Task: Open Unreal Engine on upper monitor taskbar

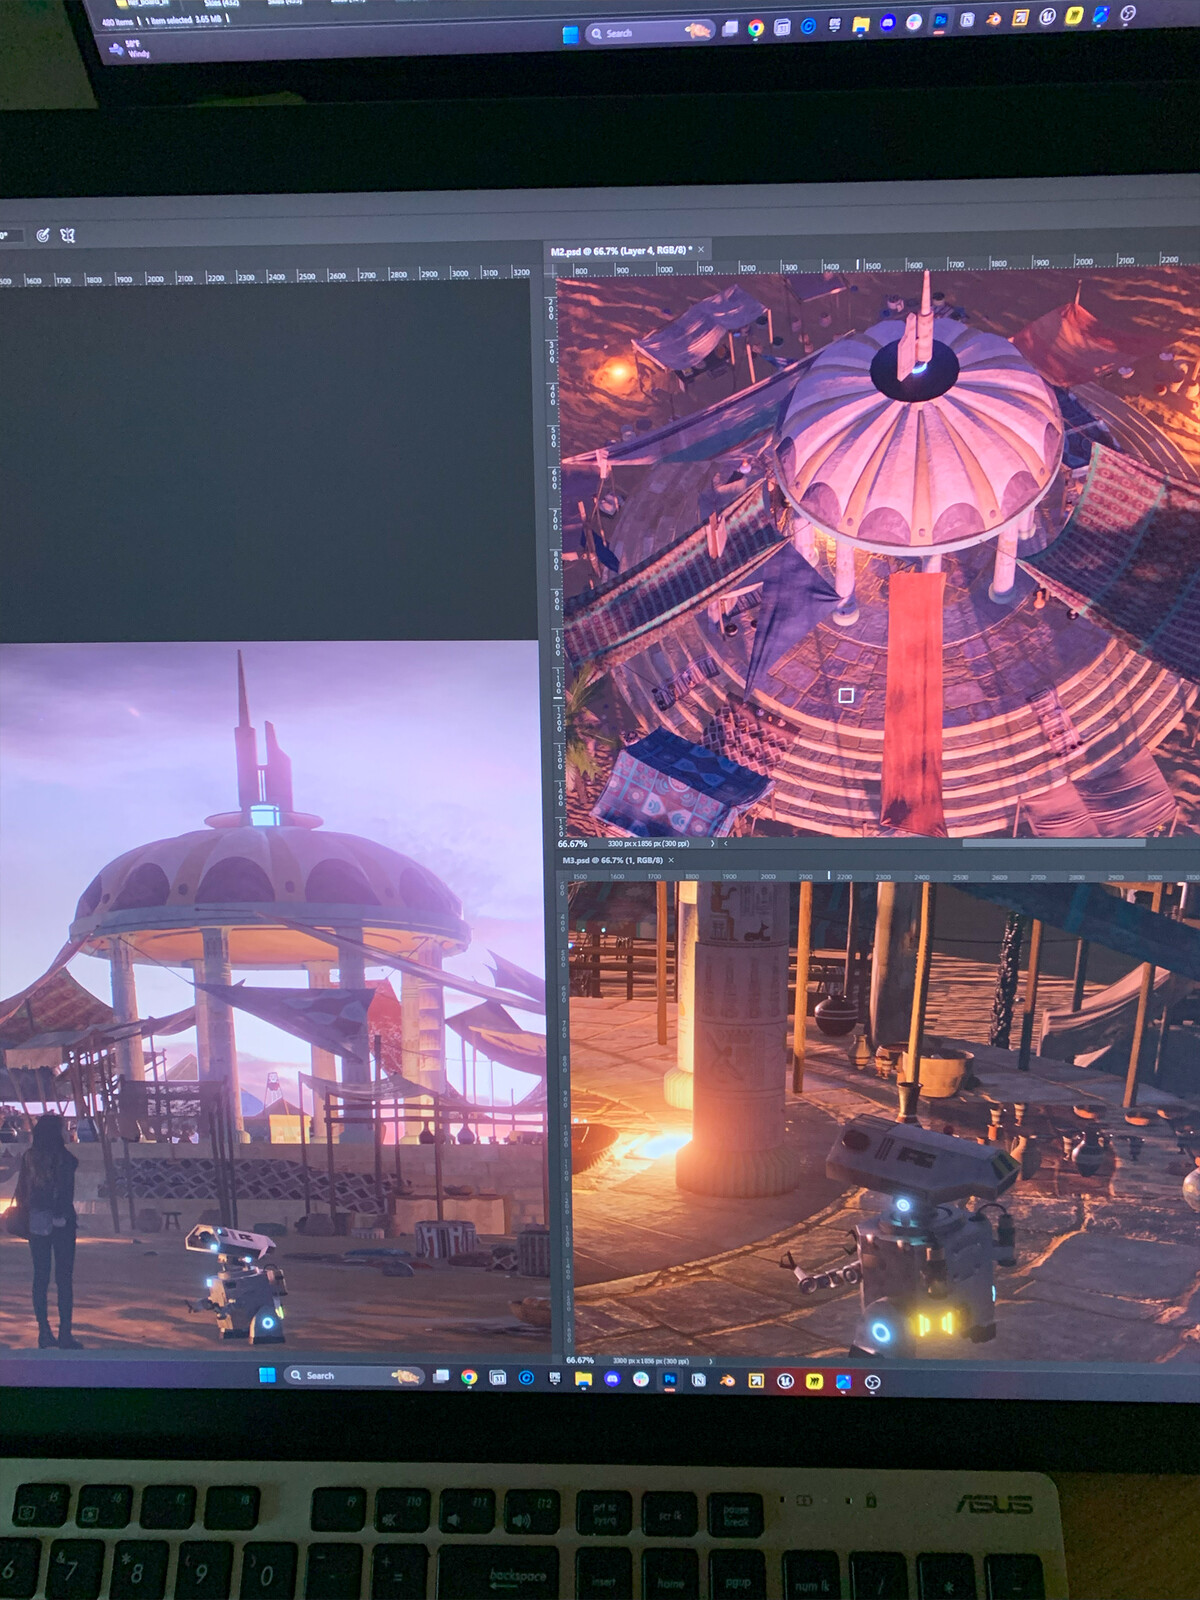Action: coord(1047,16)
